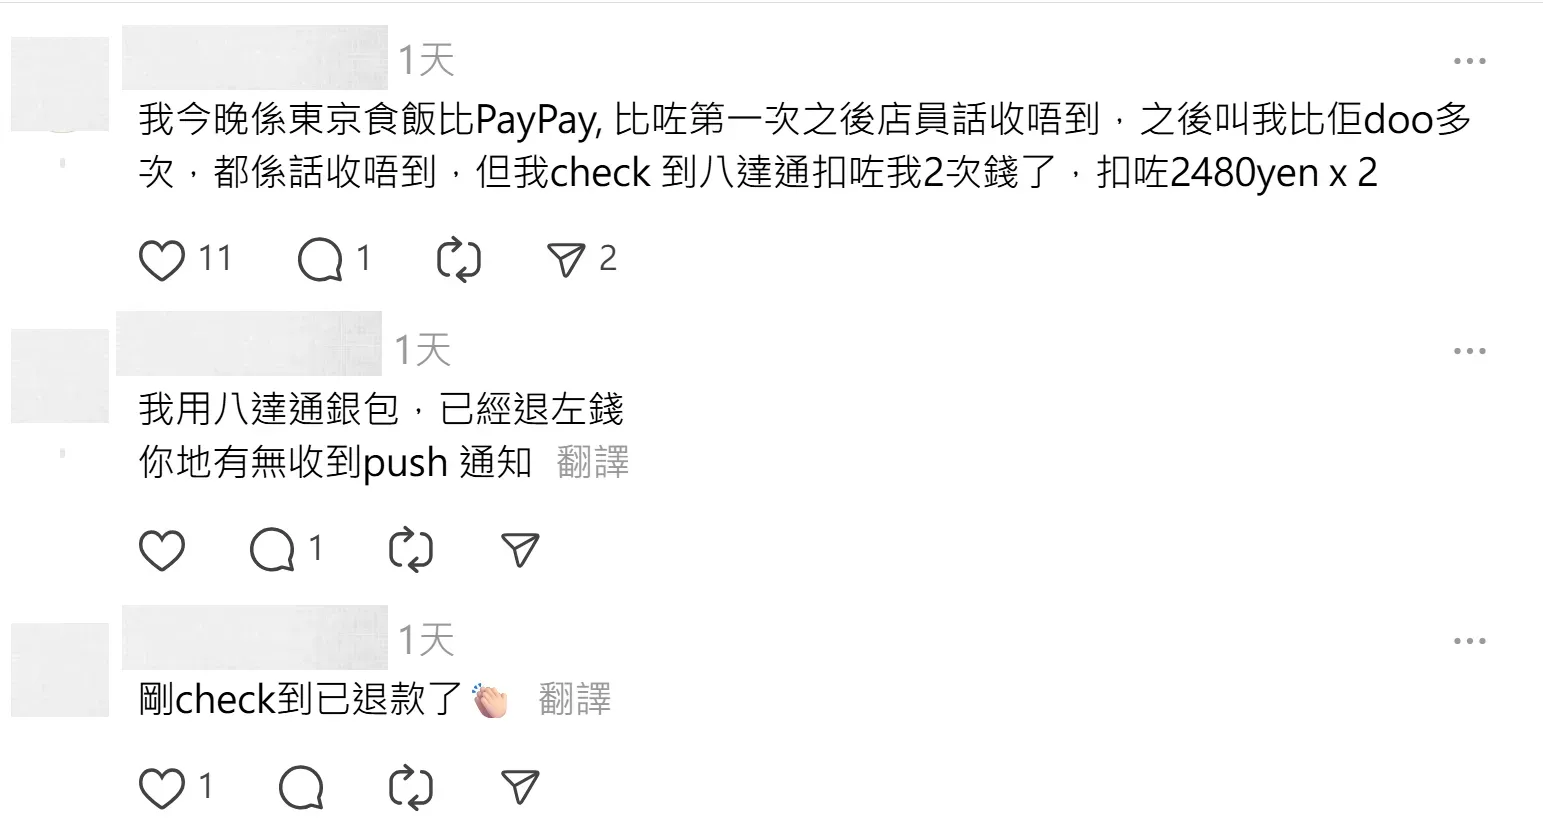Translate the push 通知 comment via 翻譯
Image resolution: width=1543 pixels, height=825 pixels.
click(593, 463)
